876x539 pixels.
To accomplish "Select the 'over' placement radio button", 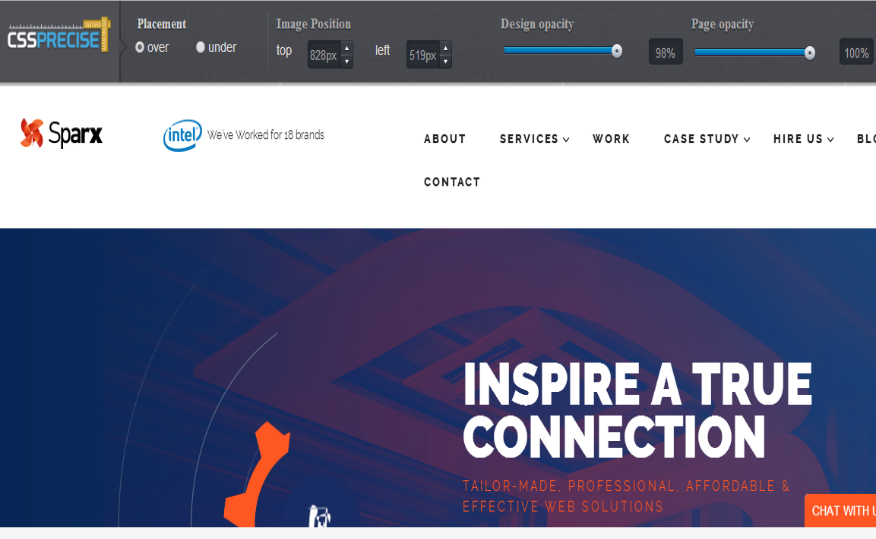I will click(140, 47).
